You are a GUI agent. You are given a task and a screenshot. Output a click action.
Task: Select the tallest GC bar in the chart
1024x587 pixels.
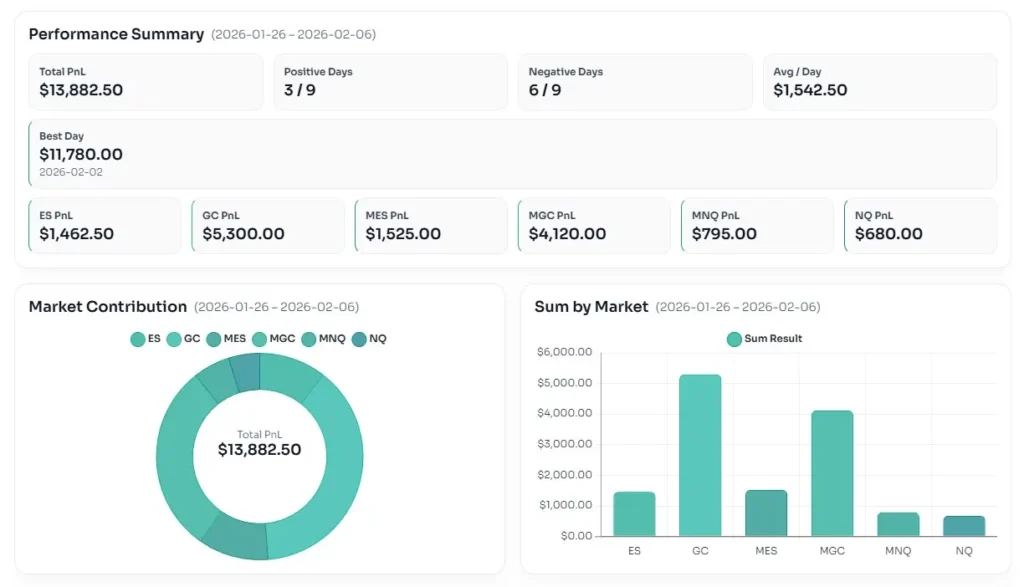pos(700,455)
